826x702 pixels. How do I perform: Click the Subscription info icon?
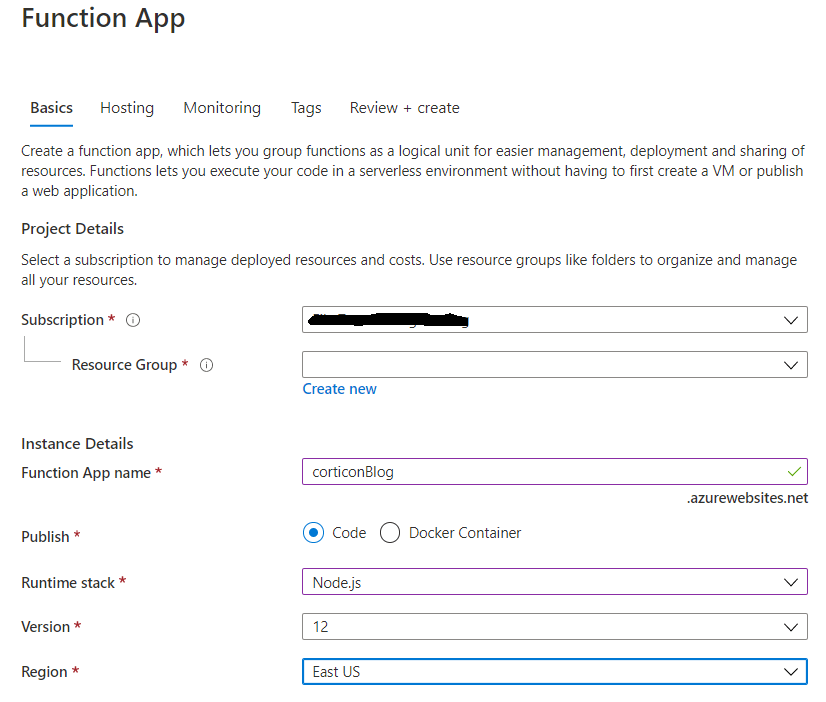pyautogui.click(x=133, y=321)
